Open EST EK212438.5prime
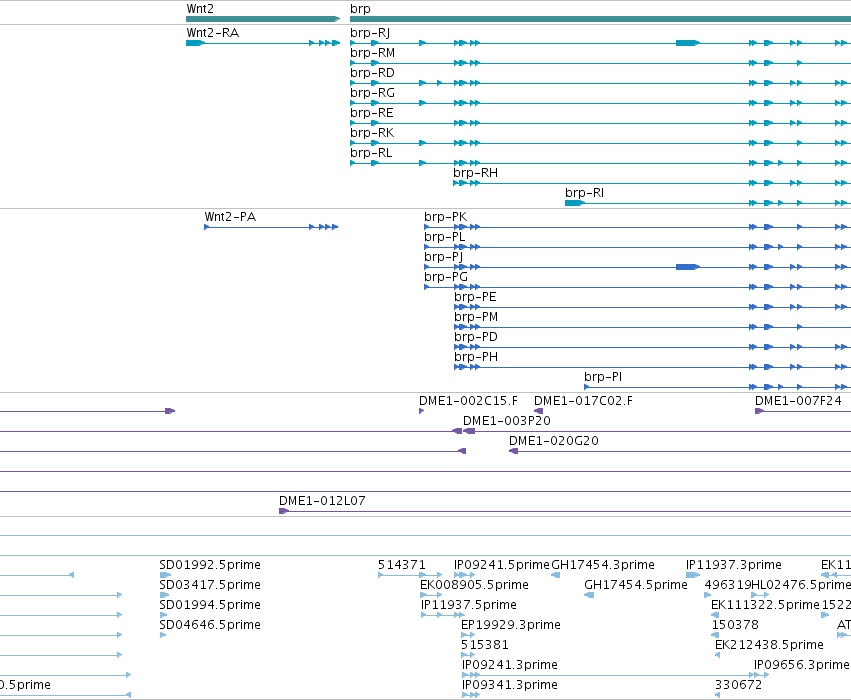This screenshot has width=851, height=700. [x=770, y=645]
